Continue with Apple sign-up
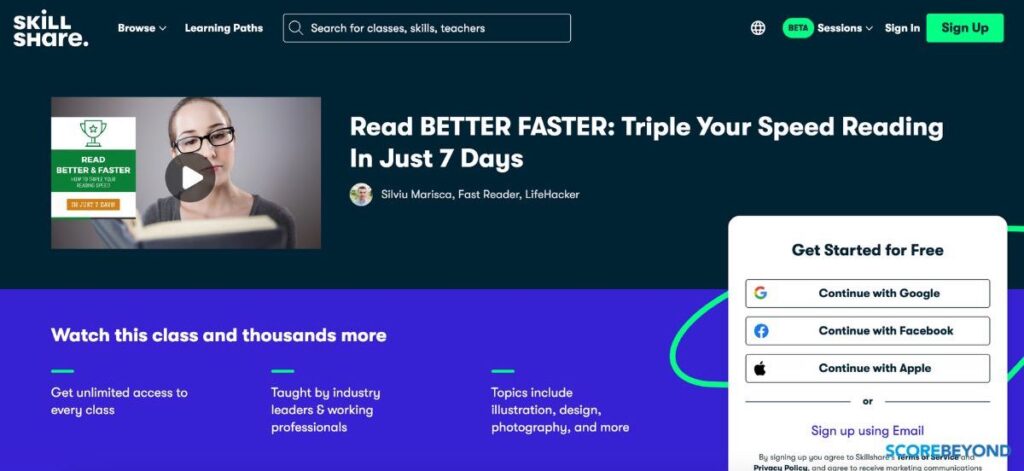 (867, 368)
